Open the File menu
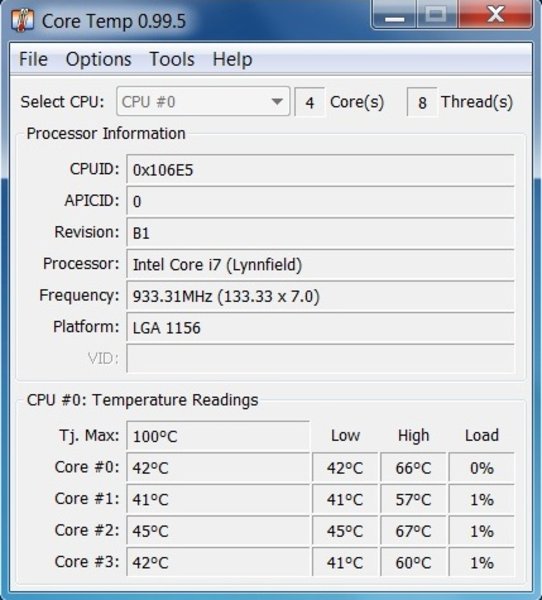542x600 pixels. coord(33,59)
